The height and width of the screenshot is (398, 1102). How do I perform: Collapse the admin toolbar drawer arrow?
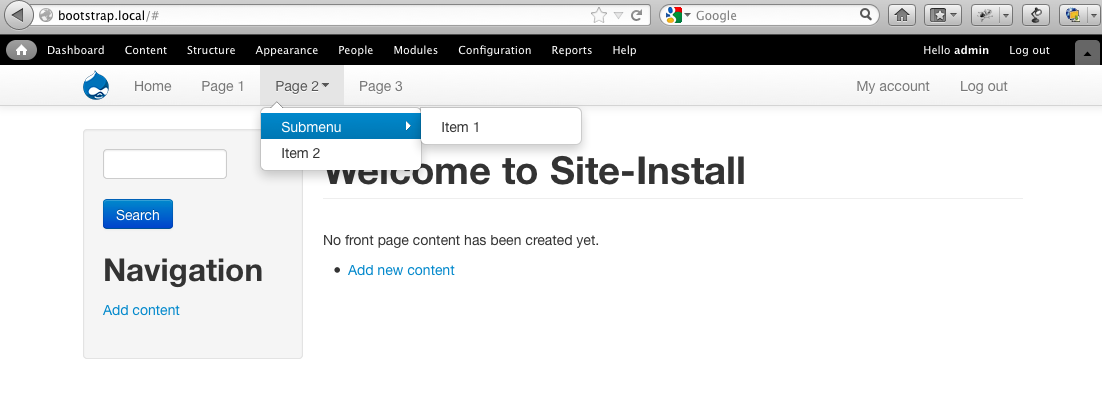point(1088,53)
